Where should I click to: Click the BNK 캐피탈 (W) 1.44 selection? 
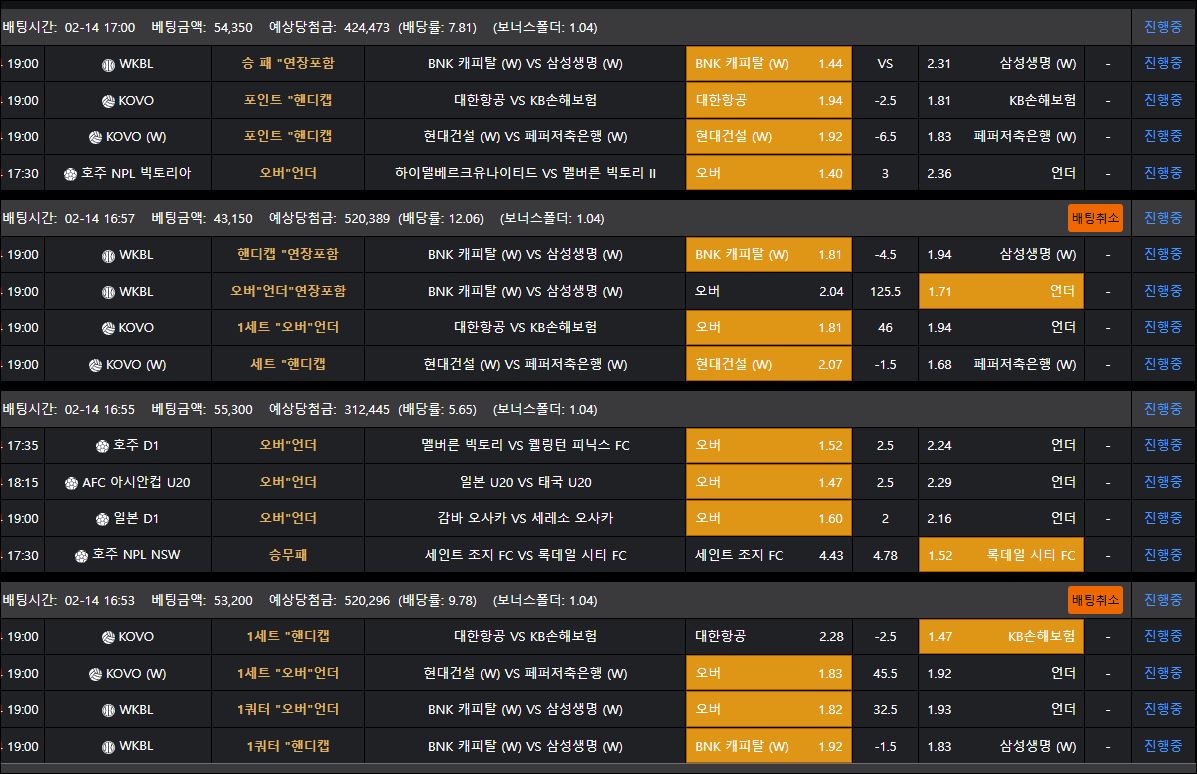click(768, 64)
